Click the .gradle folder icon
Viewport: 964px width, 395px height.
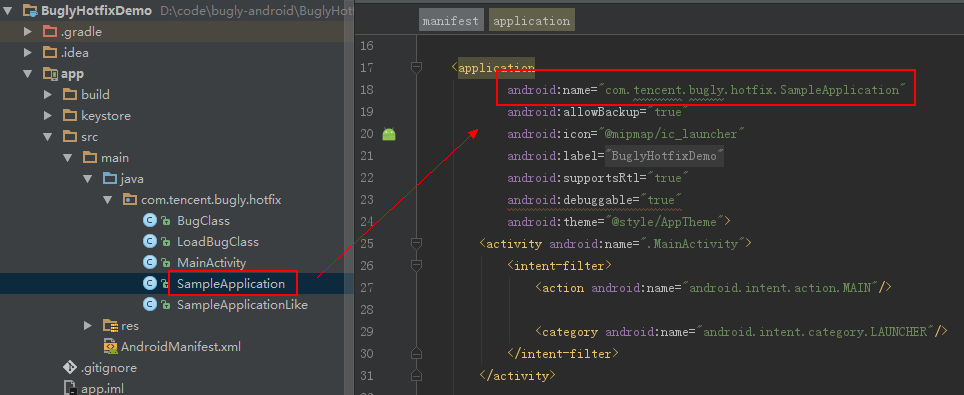pyautogui.click(x=50, y=31)
